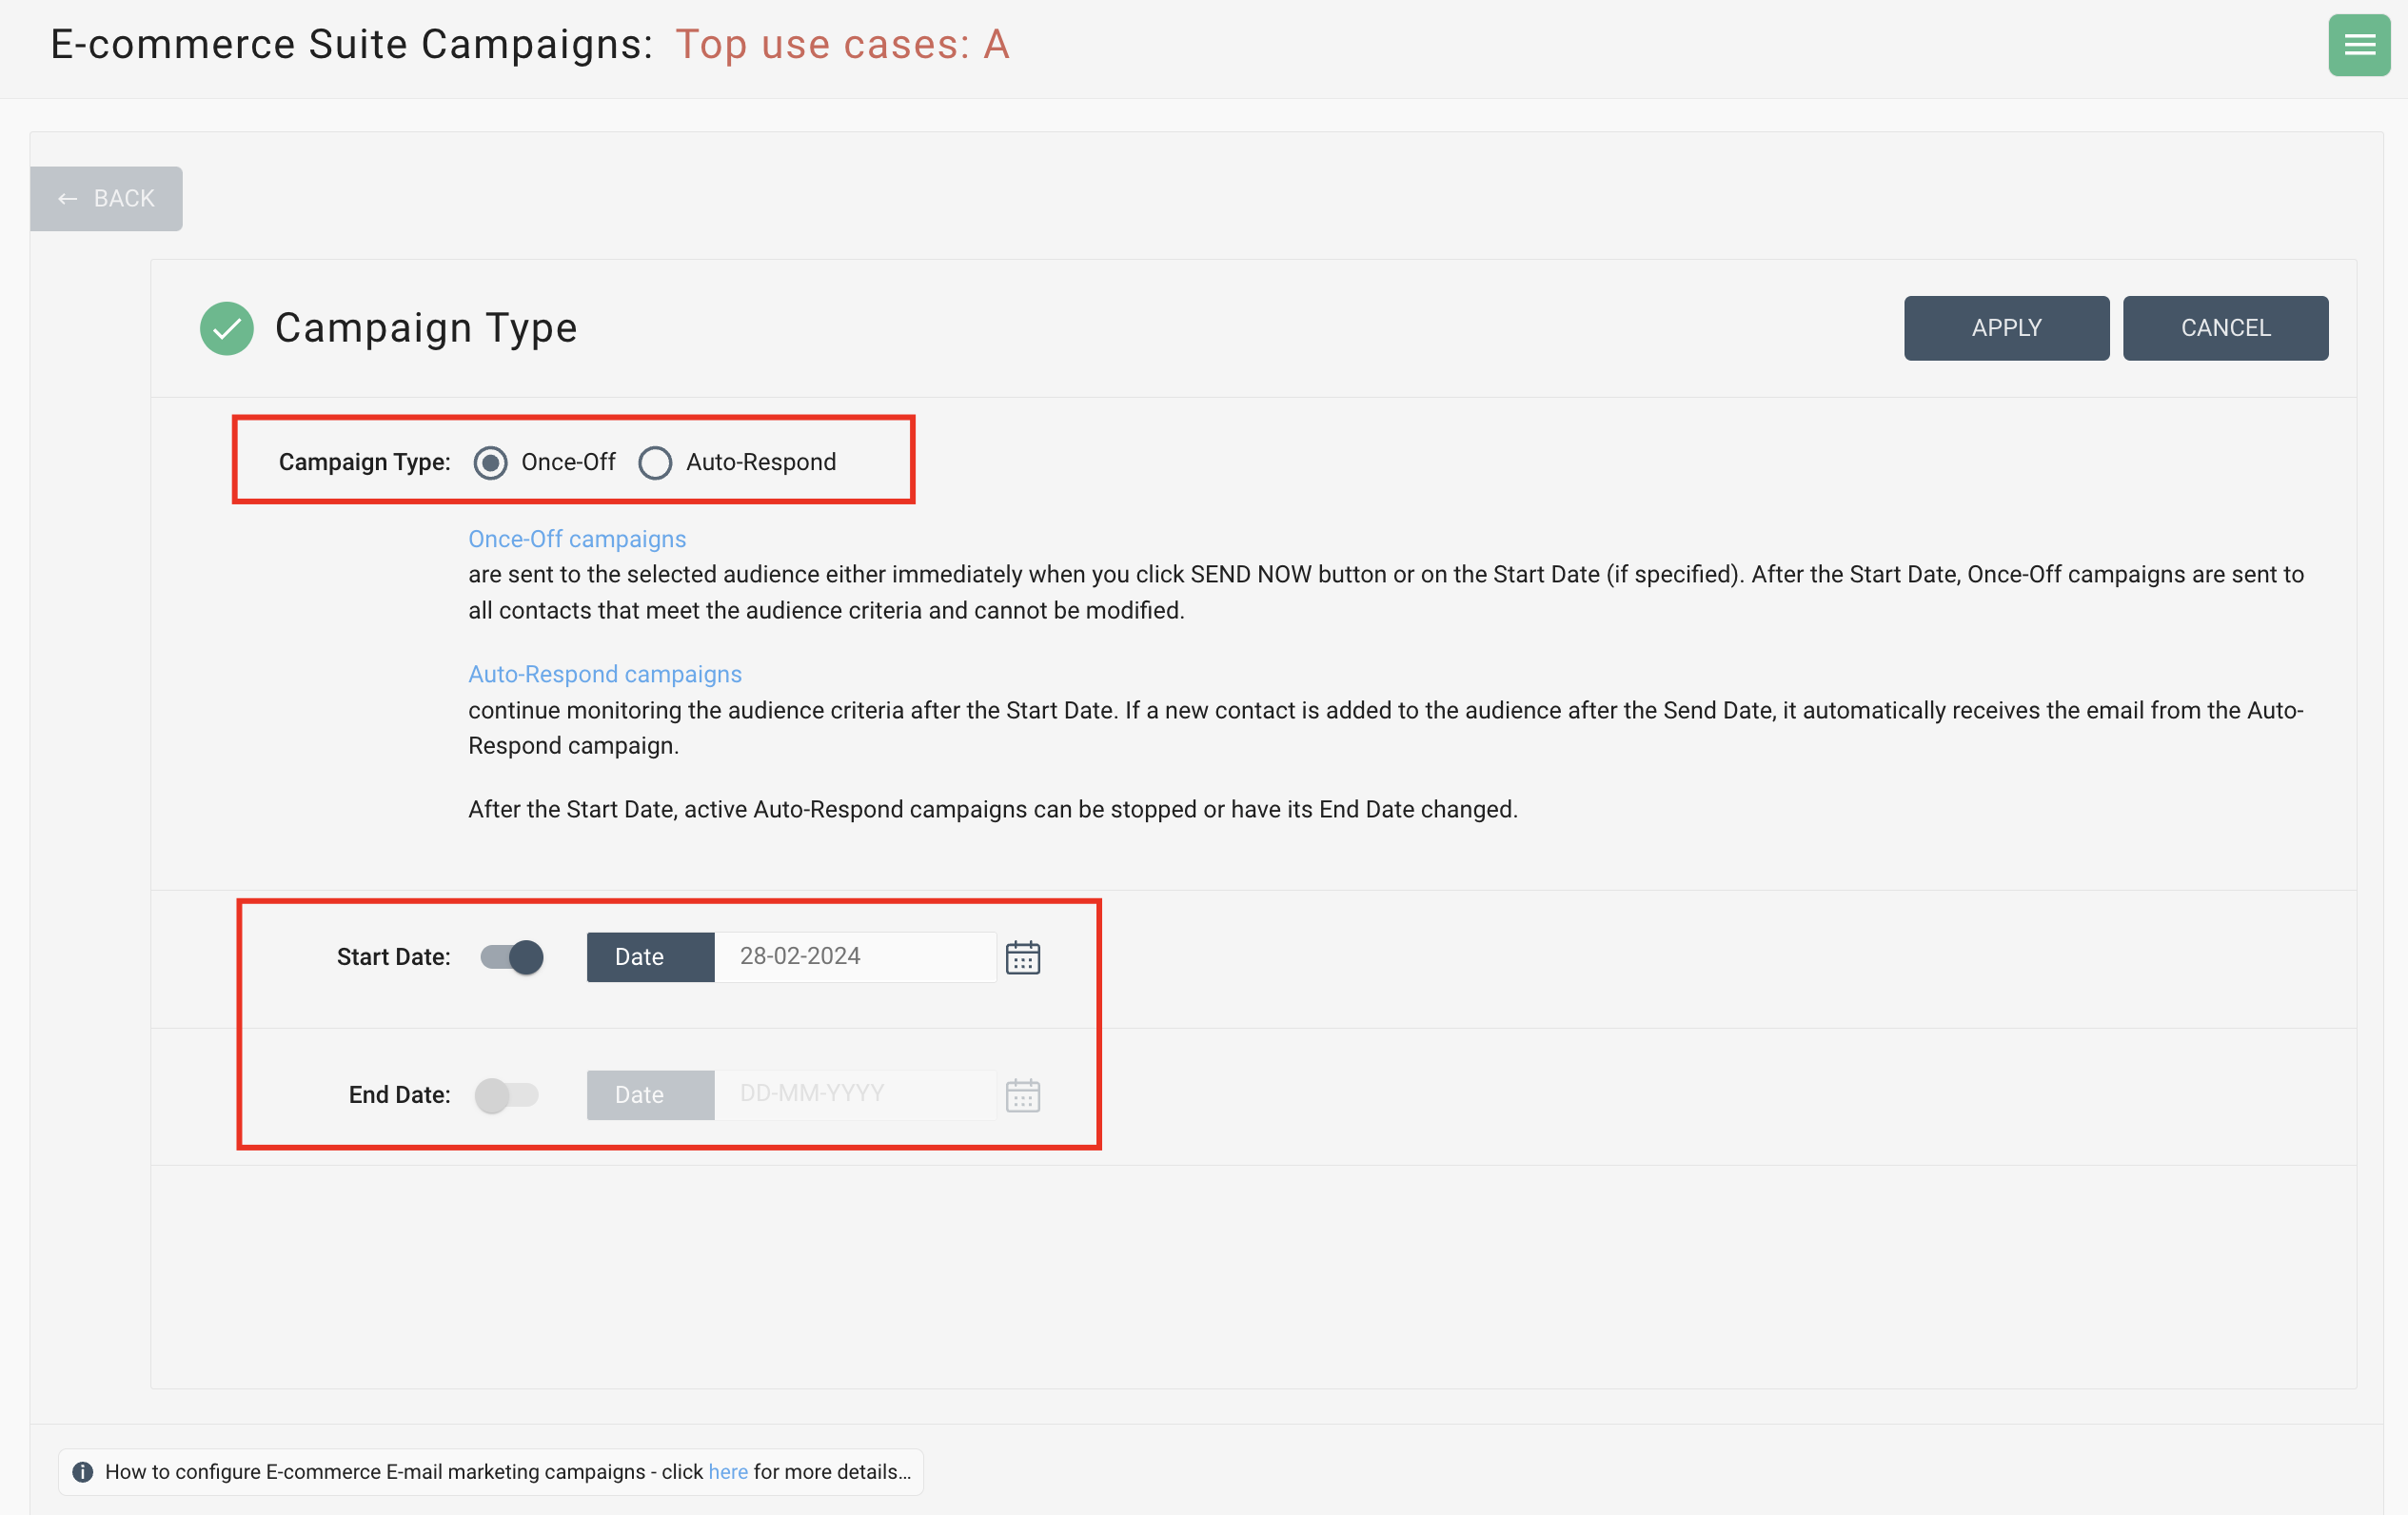Click the 'Campaign Type' section heading
The width and height of the screenshot is (2408, 1515).
pyautogui.click(x=426, y=328)
